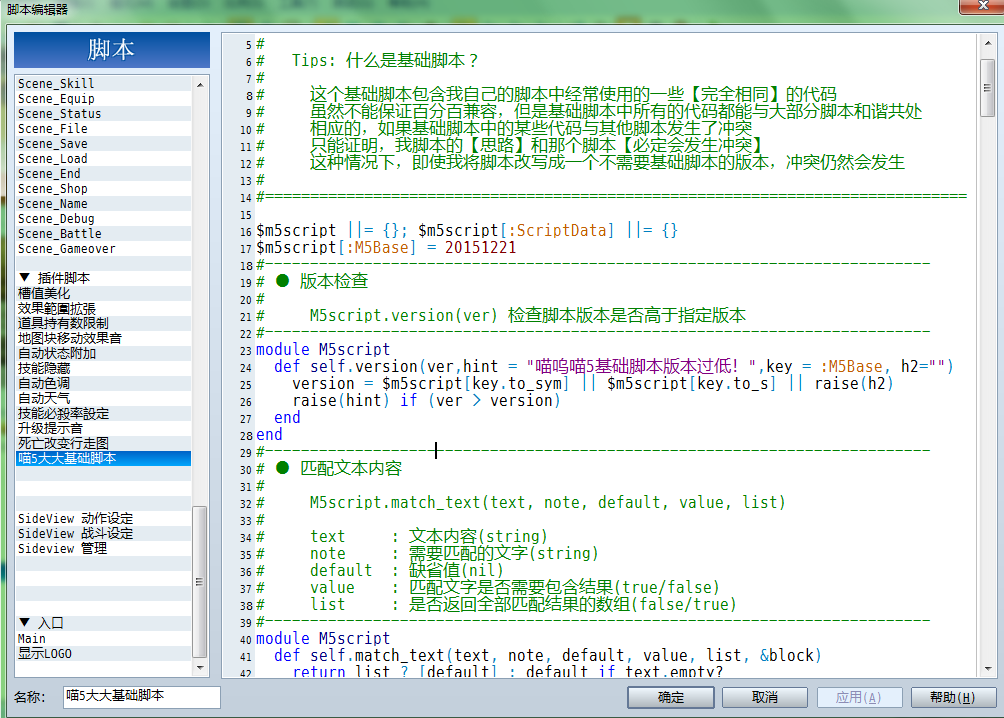The image size is (1004, 718).
Task: Select the 槽值美化 script
Action: point(103,293)
